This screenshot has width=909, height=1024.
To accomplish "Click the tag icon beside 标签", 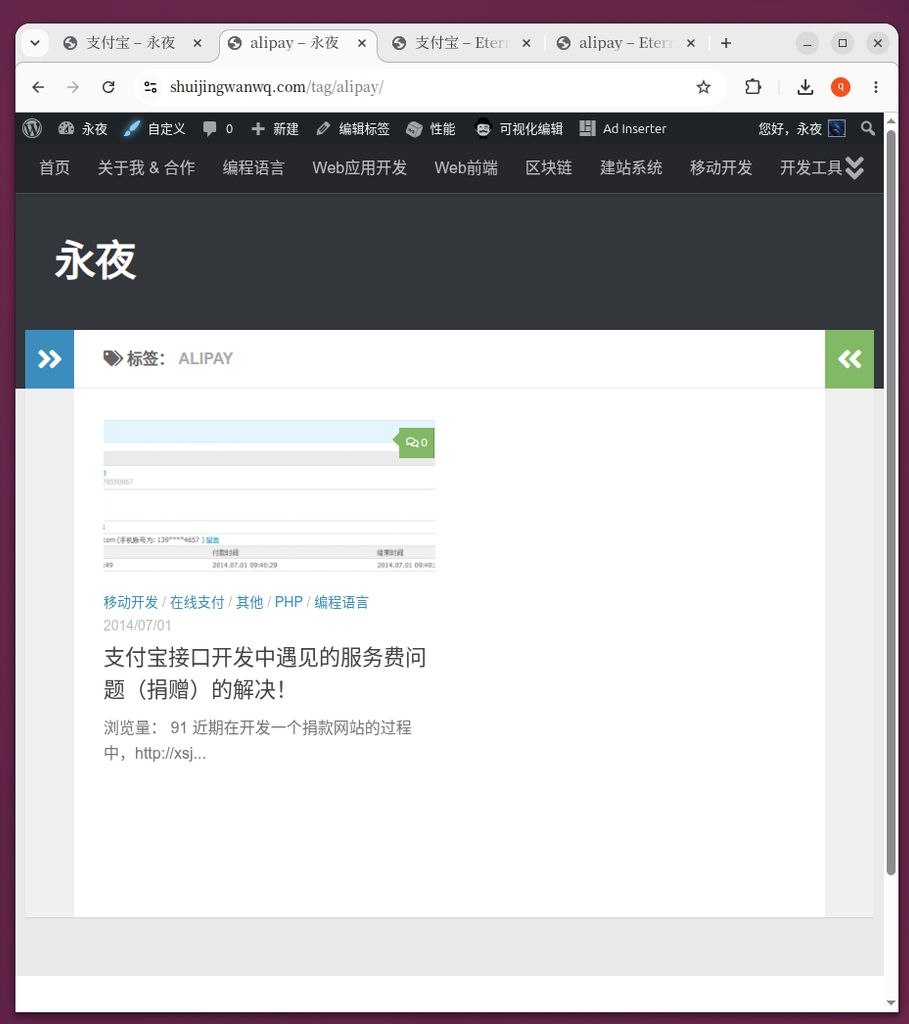I will point(112,358).
